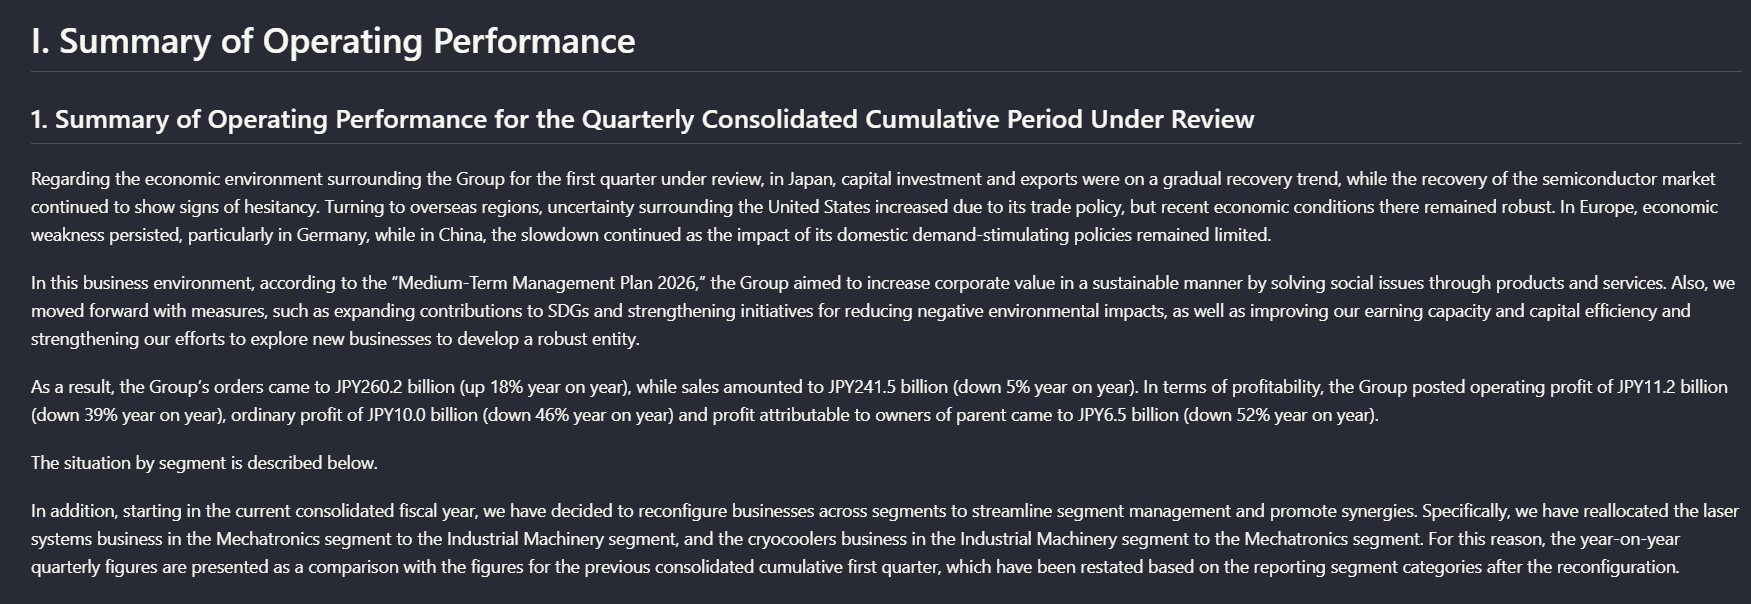The width and height of the screenshot is (1751, 604).
Task: Click the "I. Summary of Operating Performance" main heading
Action: 333,41
